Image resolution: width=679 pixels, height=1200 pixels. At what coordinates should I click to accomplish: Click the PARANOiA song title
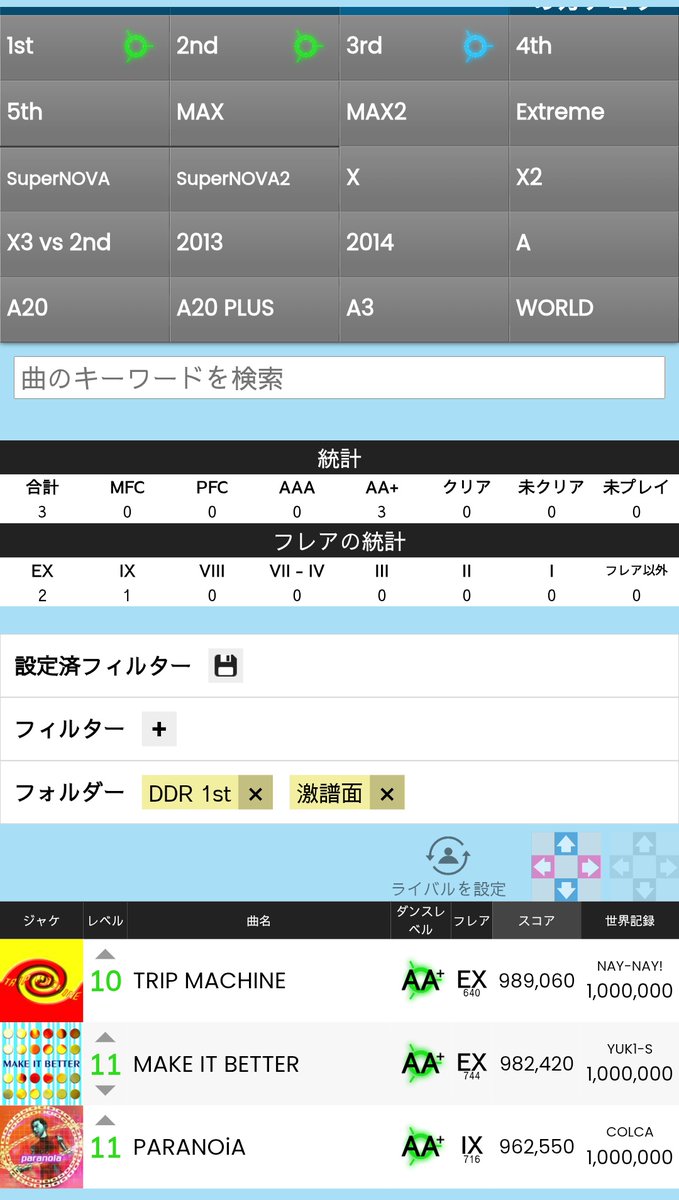point(189,1147)
